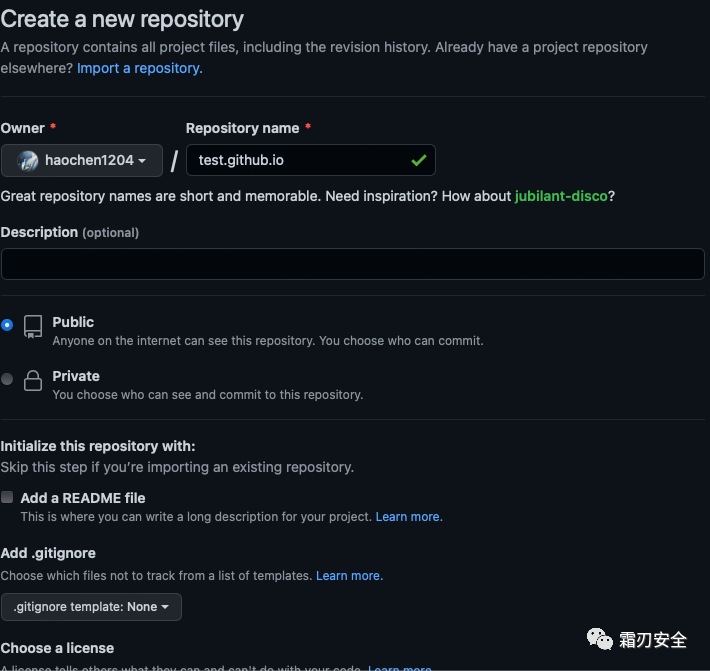The height and width of the screenshot is (671, 710).
Task: Click the Create a new repository heading
Action: [122, 18]
